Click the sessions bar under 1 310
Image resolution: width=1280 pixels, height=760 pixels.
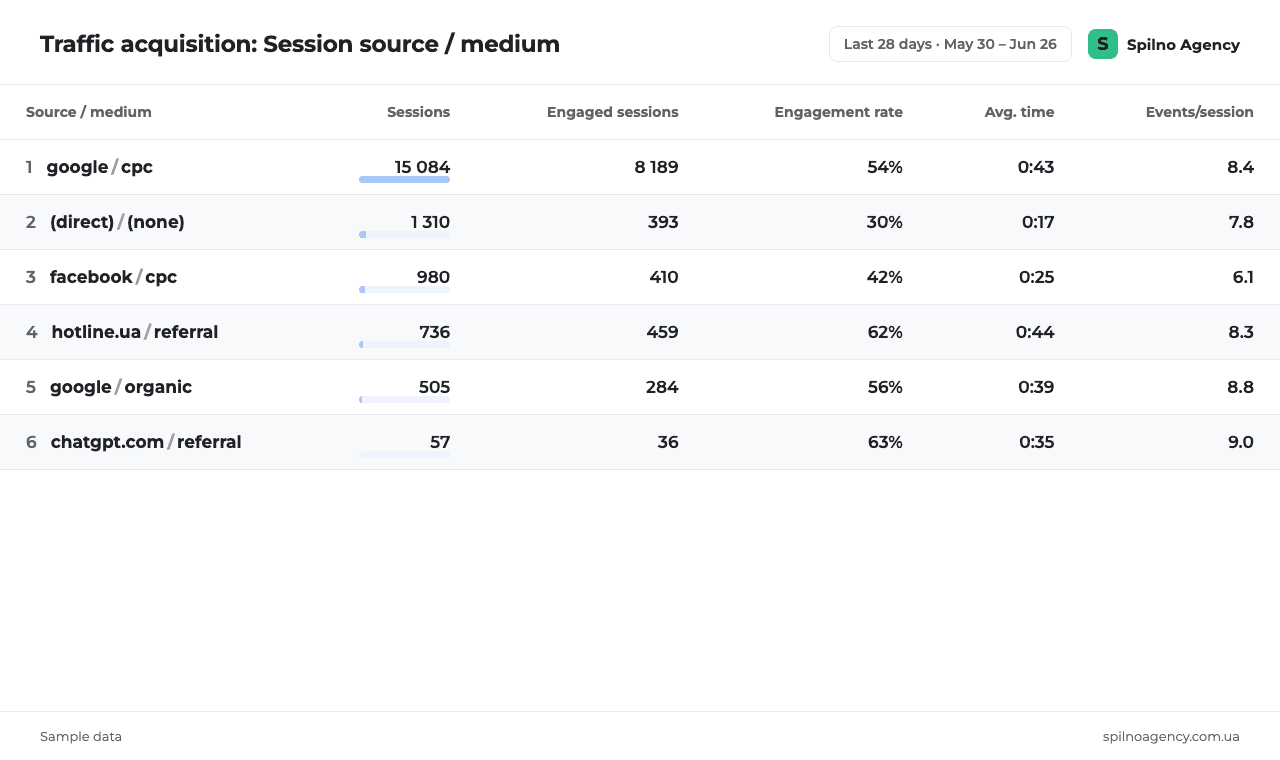[404, 235]
